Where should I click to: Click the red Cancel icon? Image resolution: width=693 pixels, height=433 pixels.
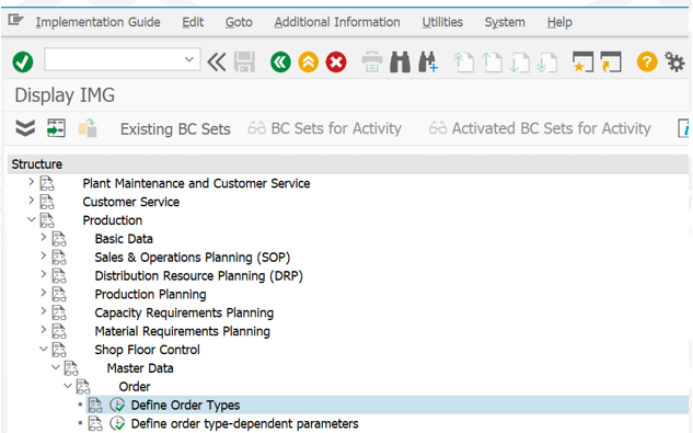coord(336,62)
